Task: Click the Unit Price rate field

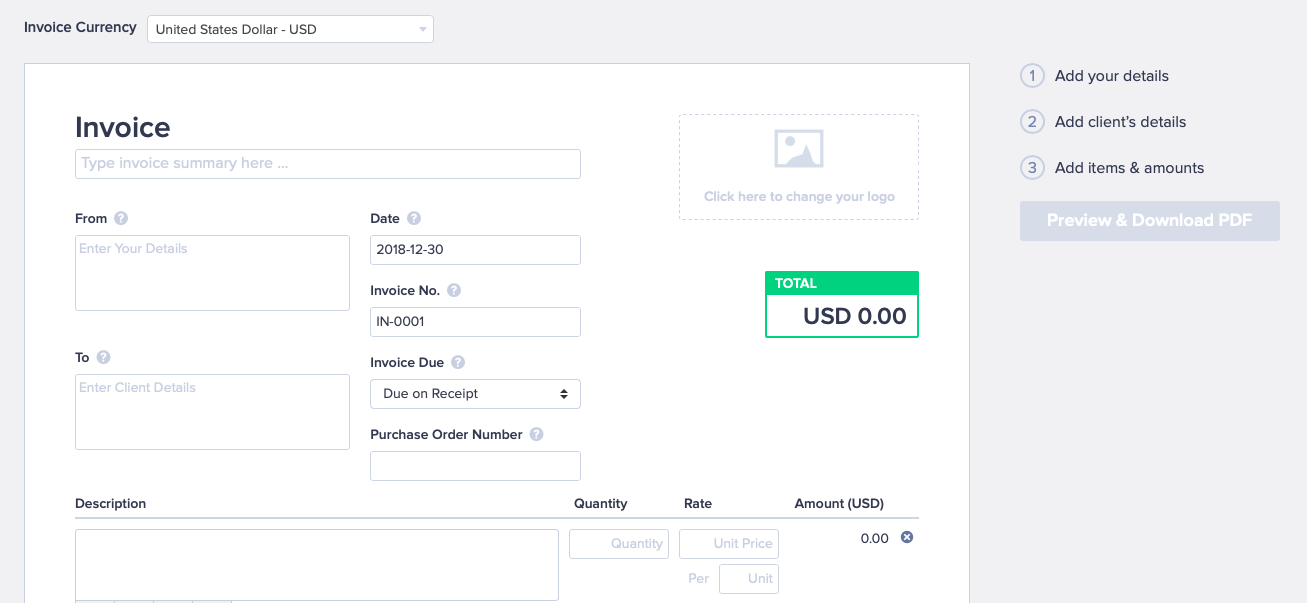Action: [729, 543]
